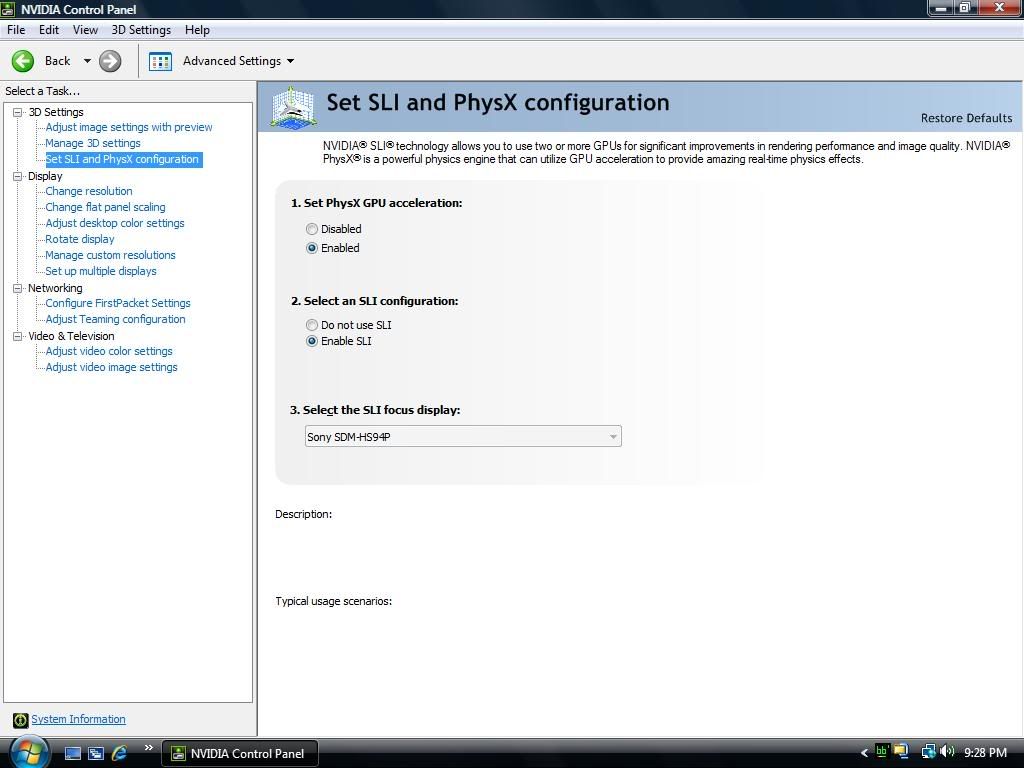This screenshot has width=1024, height=768.
Task: Click the NVIDIA Control Panel taskbar button
Action: point(239,754)
